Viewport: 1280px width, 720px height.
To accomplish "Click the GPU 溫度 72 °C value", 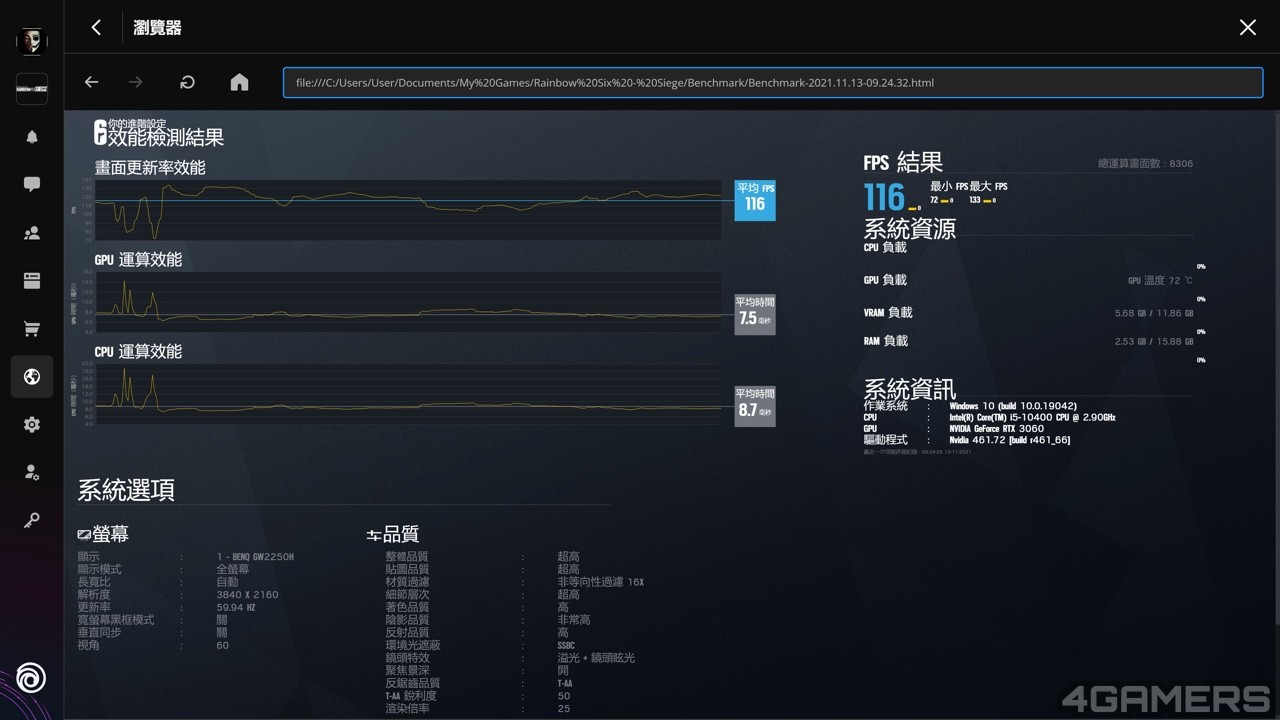I will (x=1160, y=281).
